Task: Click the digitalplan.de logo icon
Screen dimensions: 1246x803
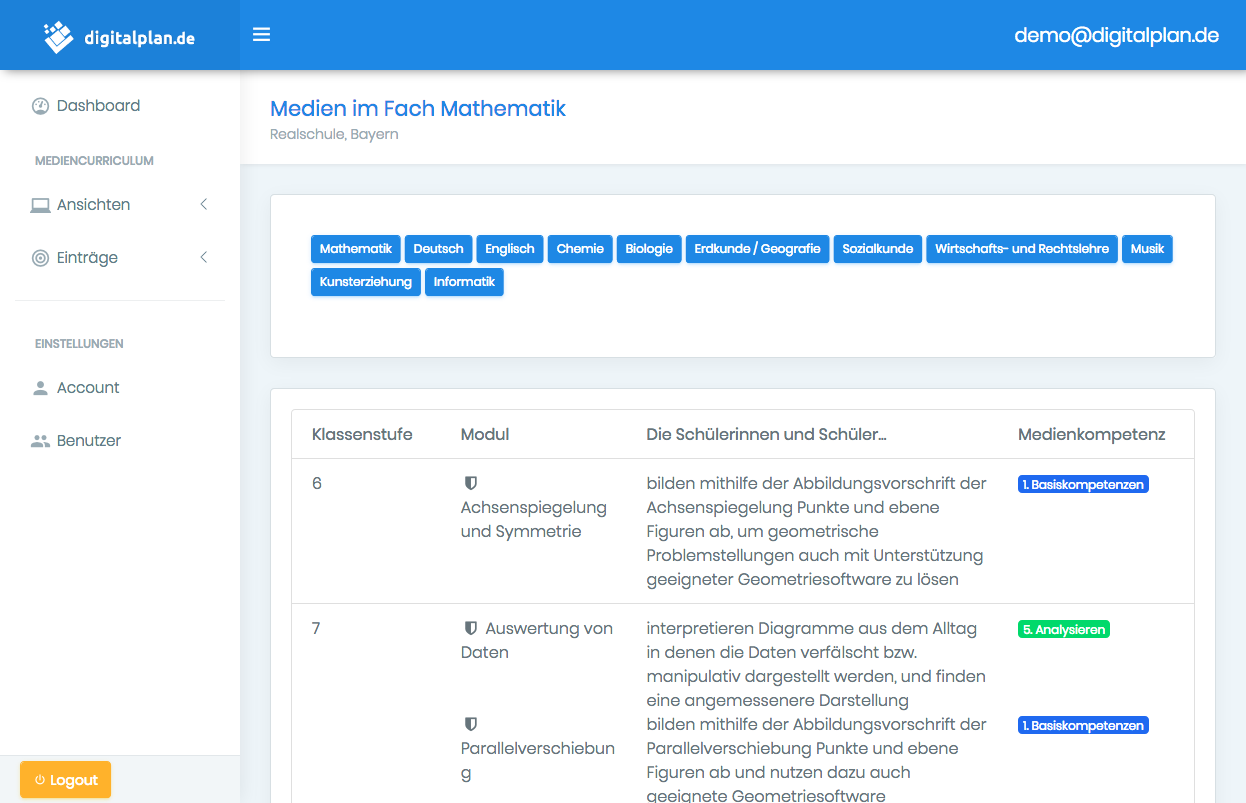Action: pyautogui.click(x=59, y=37)
